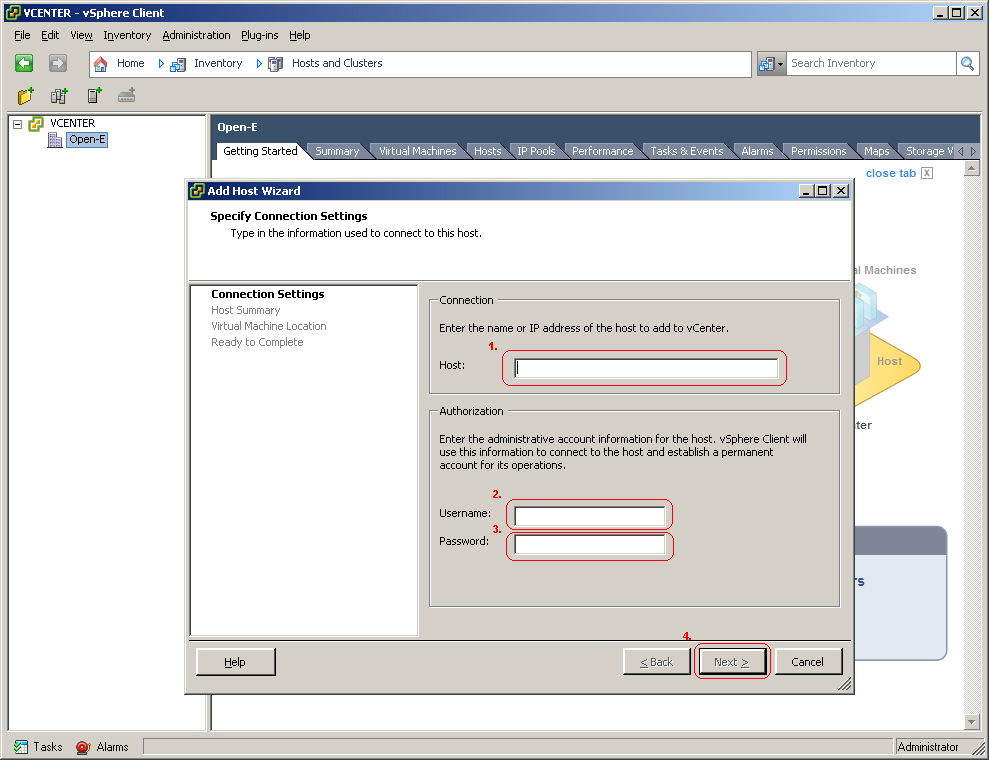Click the Tasks label in status bar

48,747
